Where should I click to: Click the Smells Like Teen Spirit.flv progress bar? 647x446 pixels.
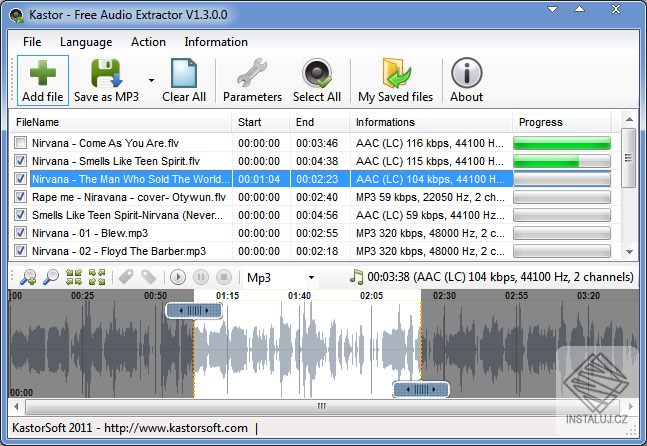coord(562,161)
